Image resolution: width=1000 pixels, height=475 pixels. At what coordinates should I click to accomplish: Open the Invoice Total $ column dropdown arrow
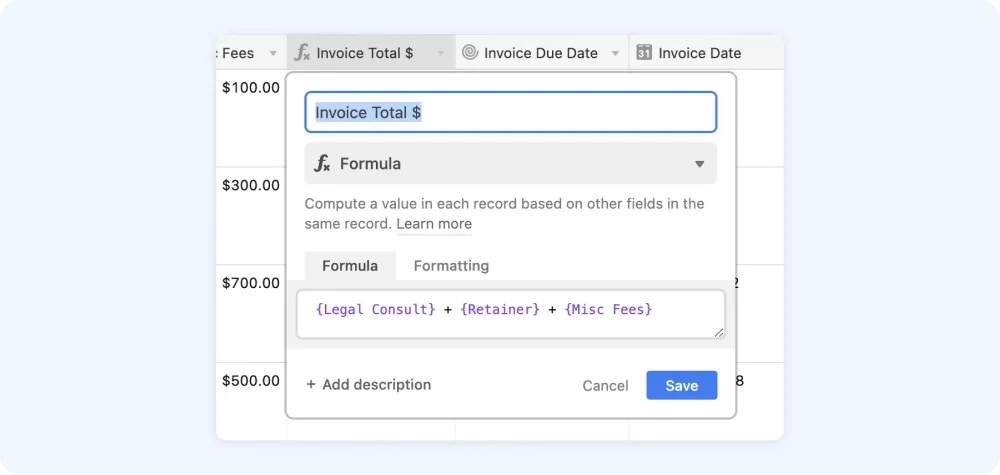[441, 54]
